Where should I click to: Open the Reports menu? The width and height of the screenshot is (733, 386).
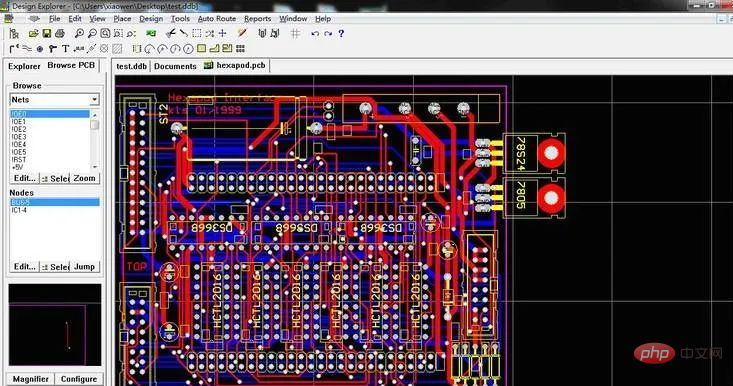(258, 19)
